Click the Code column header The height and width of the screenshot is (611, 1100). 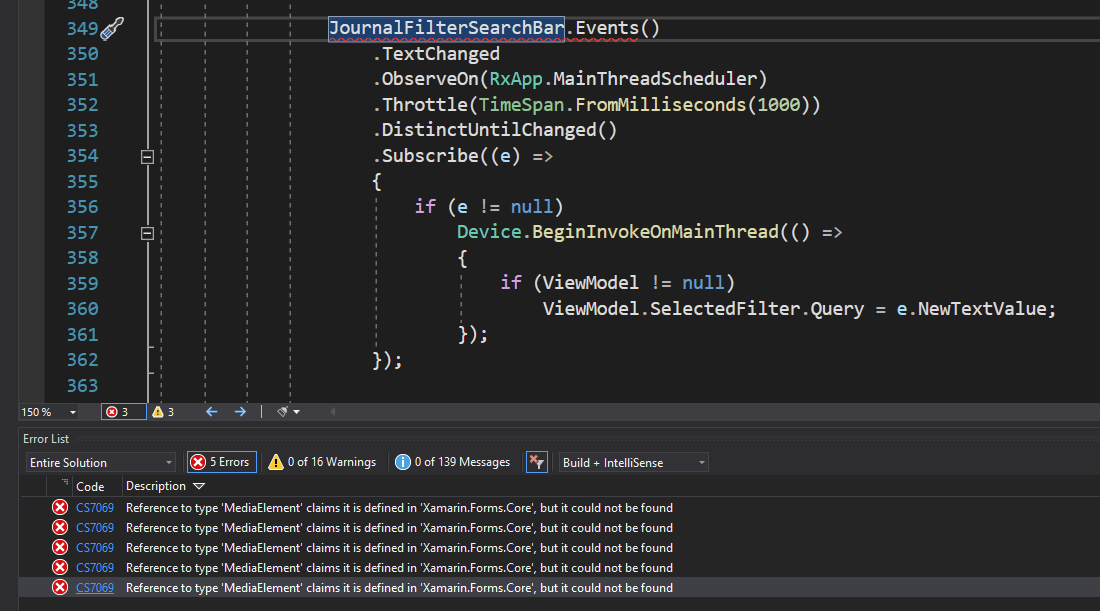coord(91,486)
